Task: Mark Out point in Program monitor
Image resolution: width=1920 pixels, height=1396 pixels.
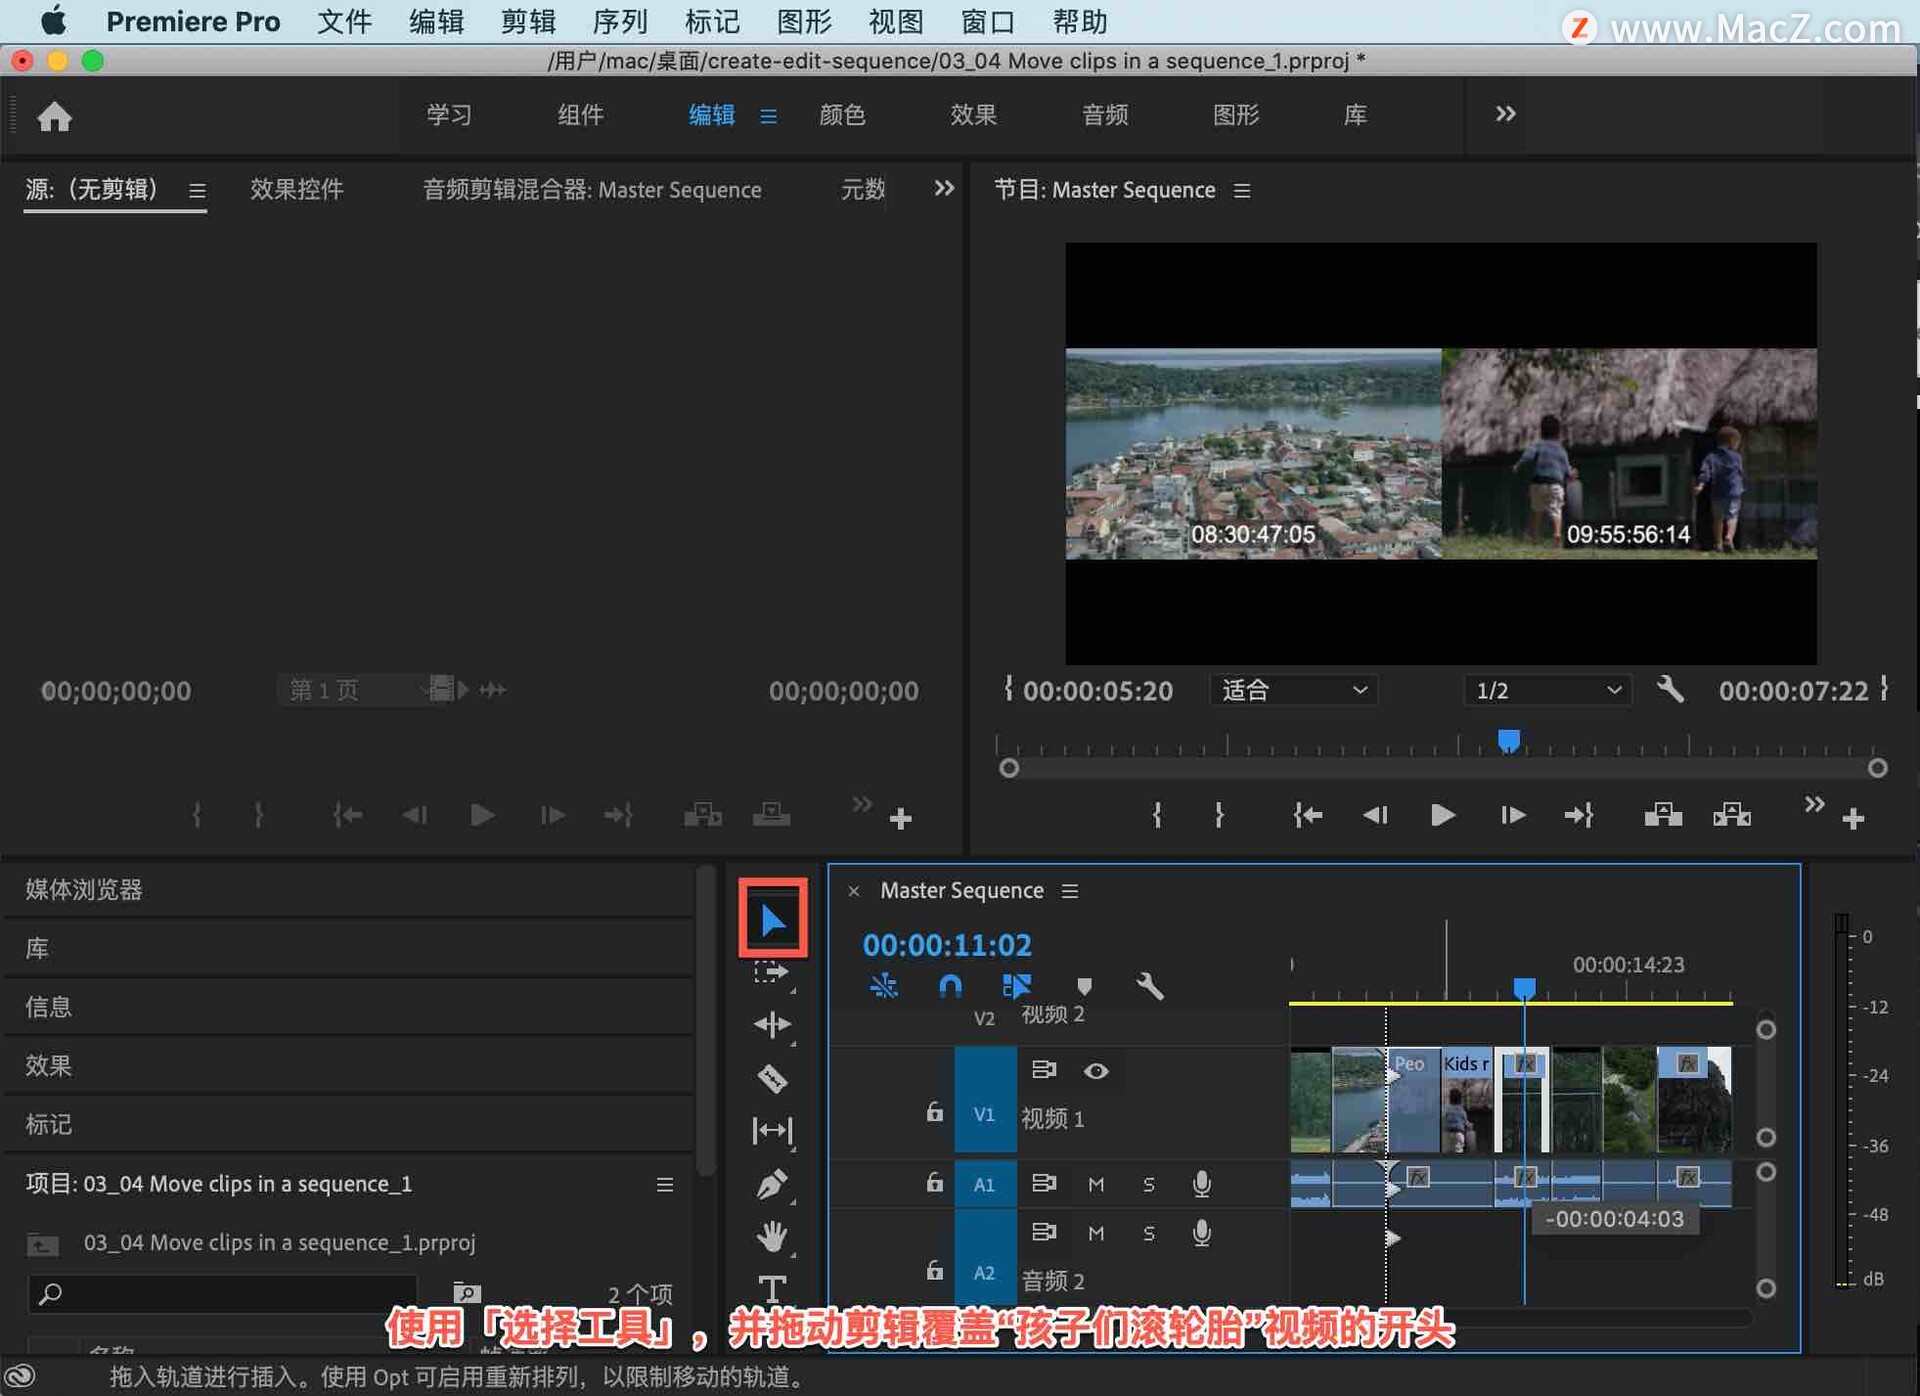Action: [1219, 816]
